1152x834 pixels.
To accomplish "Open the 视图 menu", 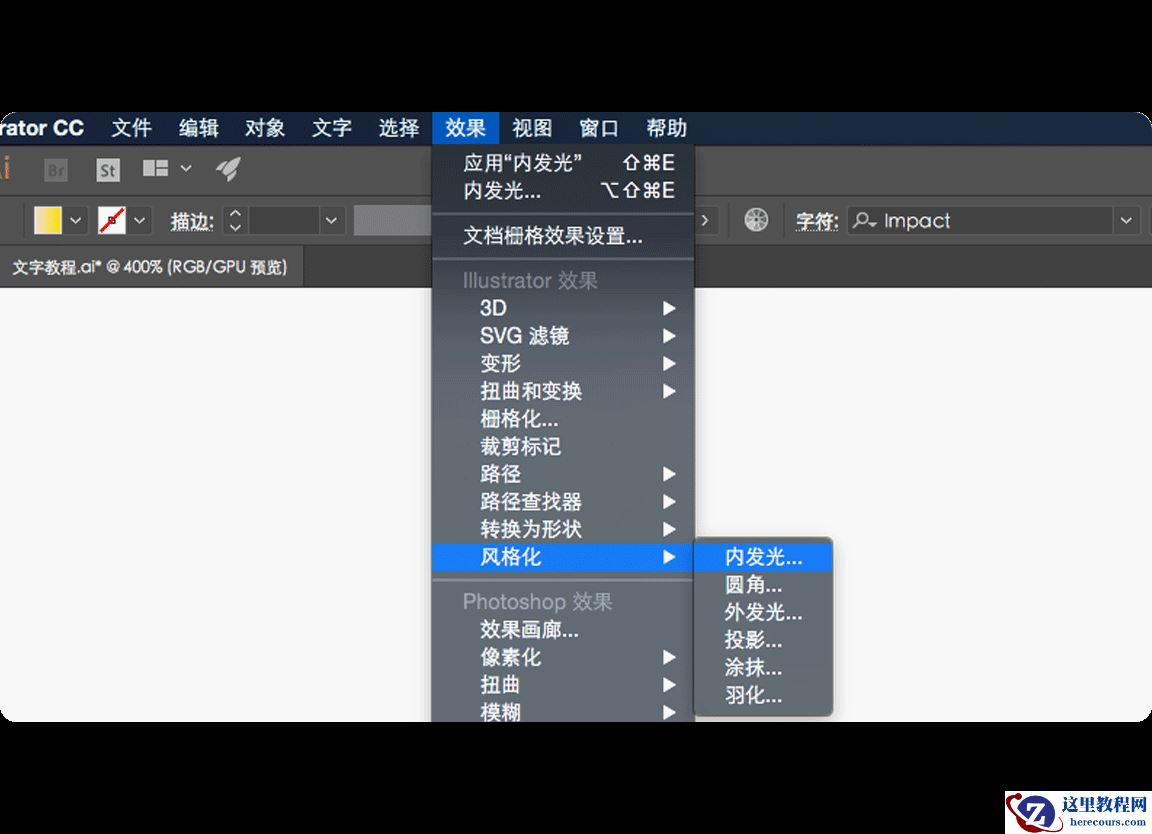I will [532, 128].
